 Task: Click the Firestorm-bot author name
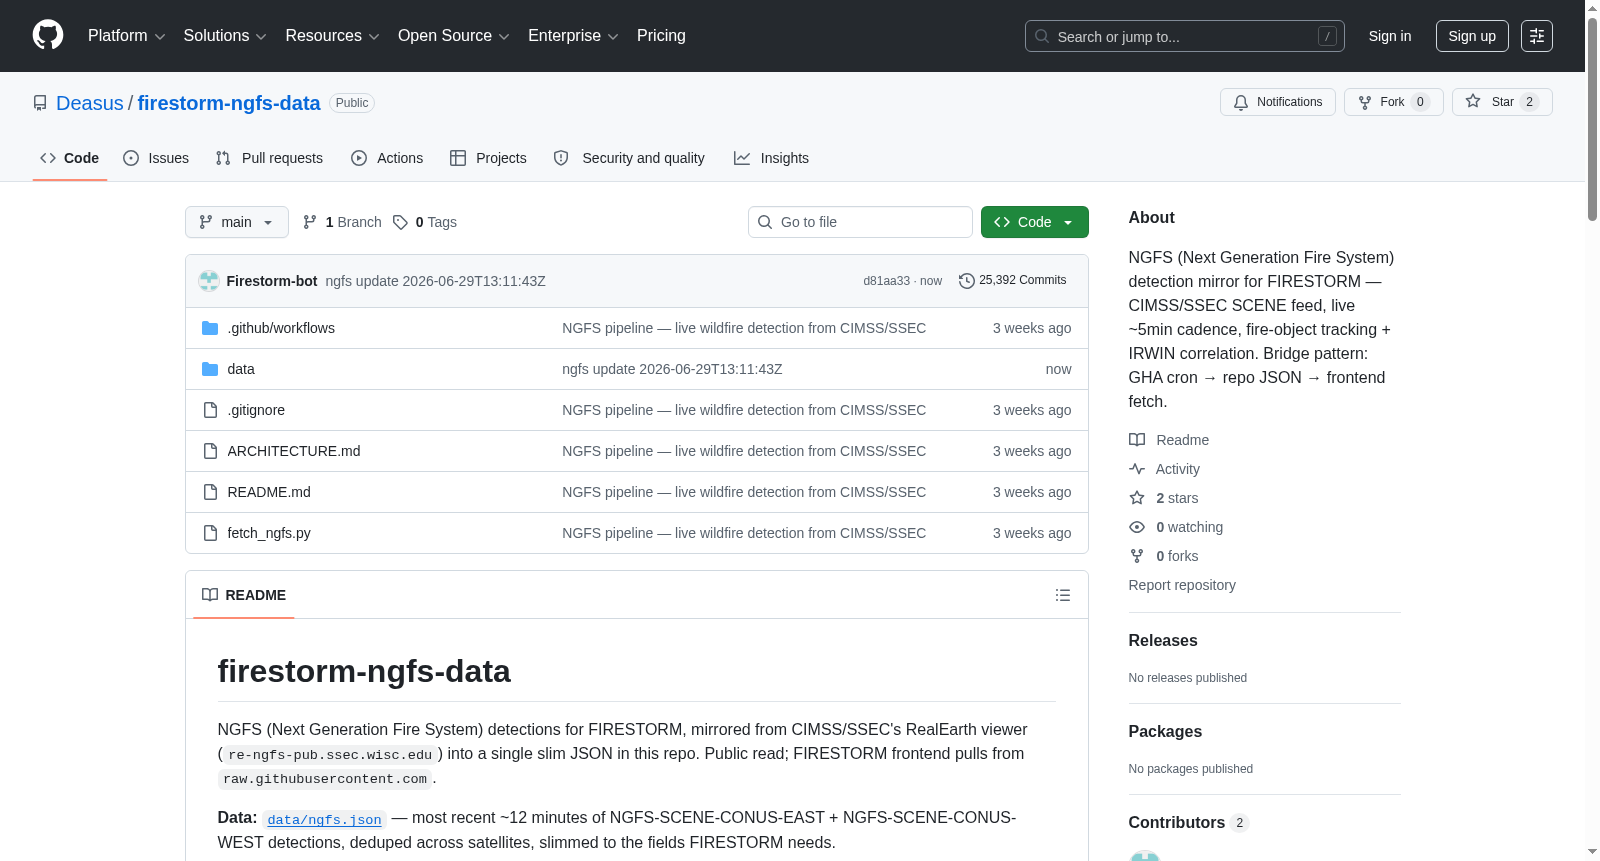272,281
